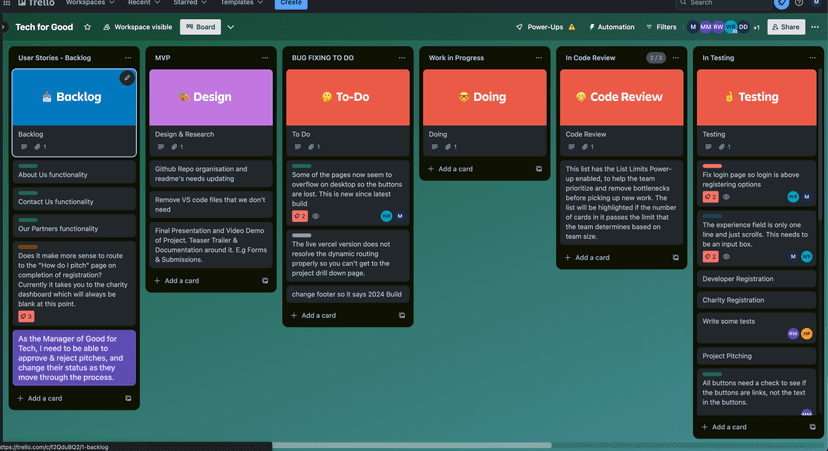Switch to the Board view tab
Screen dimensions: 828x451
[200, 27]
